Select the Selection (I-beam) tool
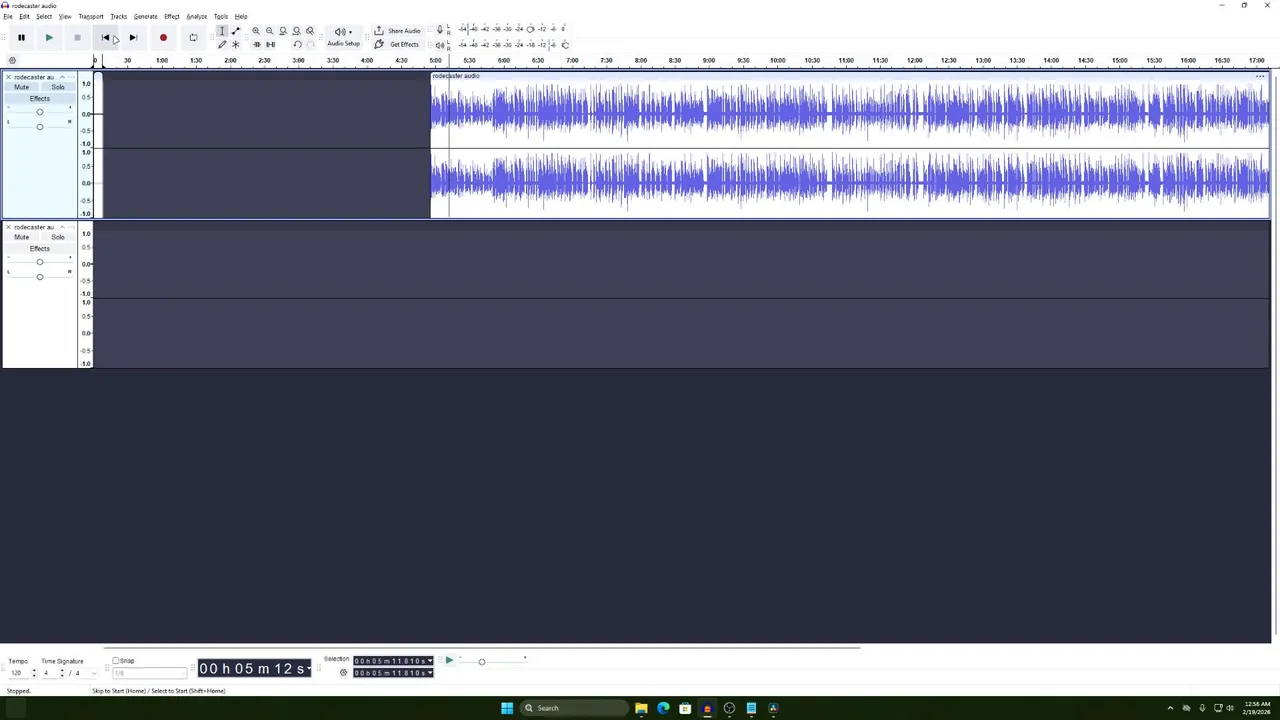This screenshot has height=720, width=1280. (222, 31)
